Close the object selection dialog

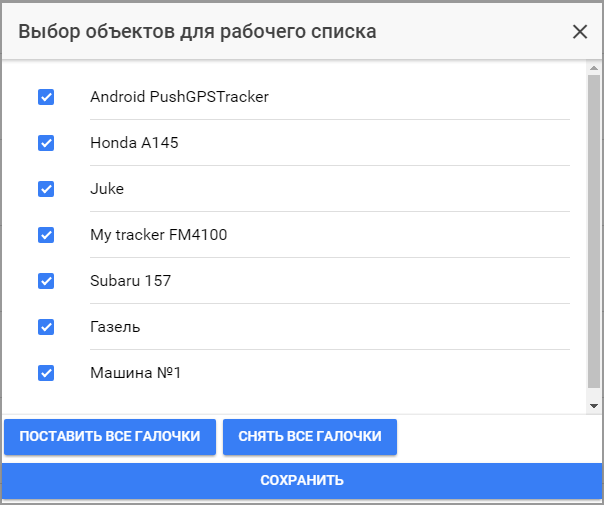pyautogui.click(x=580, y=31)
